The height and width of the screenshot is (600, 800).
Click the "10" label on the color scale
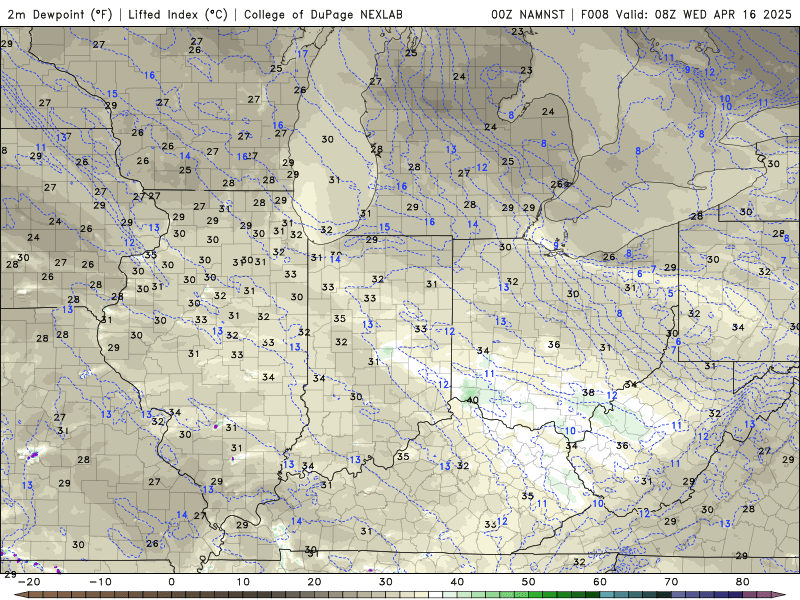(243, 582)
